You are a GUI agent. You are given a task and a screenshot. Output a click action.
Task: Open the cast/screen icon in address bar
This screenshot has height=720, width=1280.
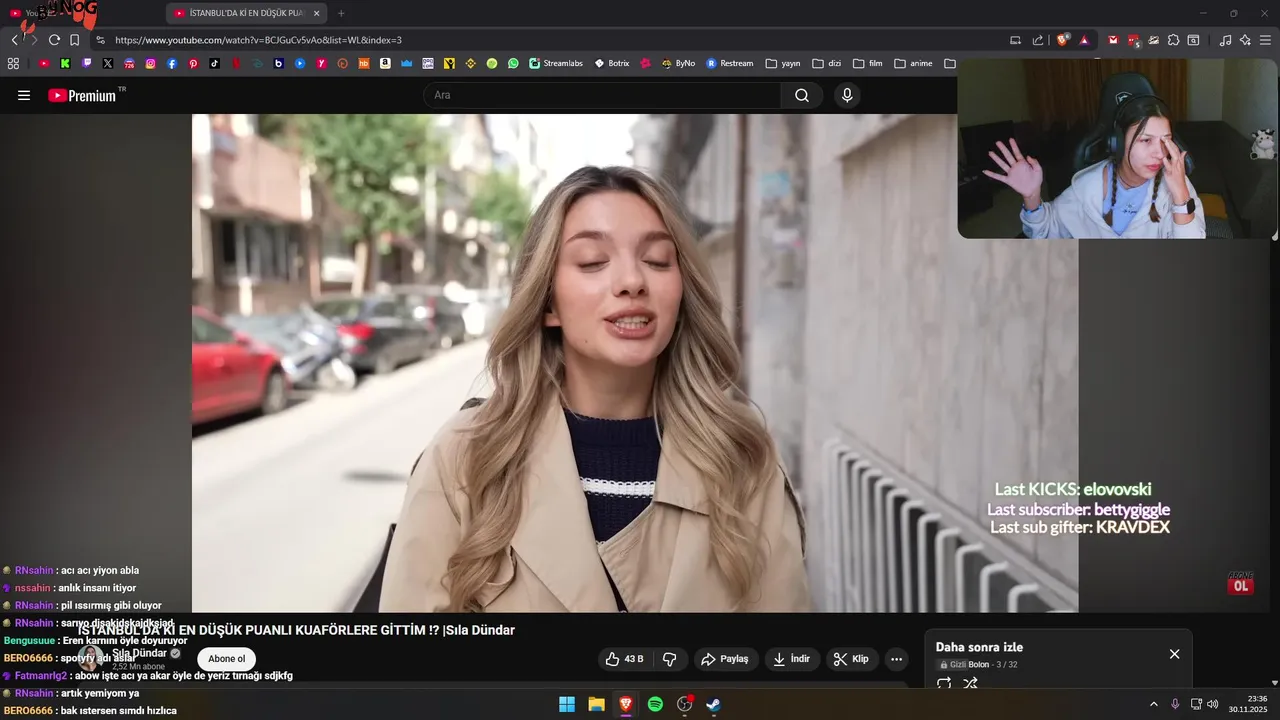(1015, 40)
